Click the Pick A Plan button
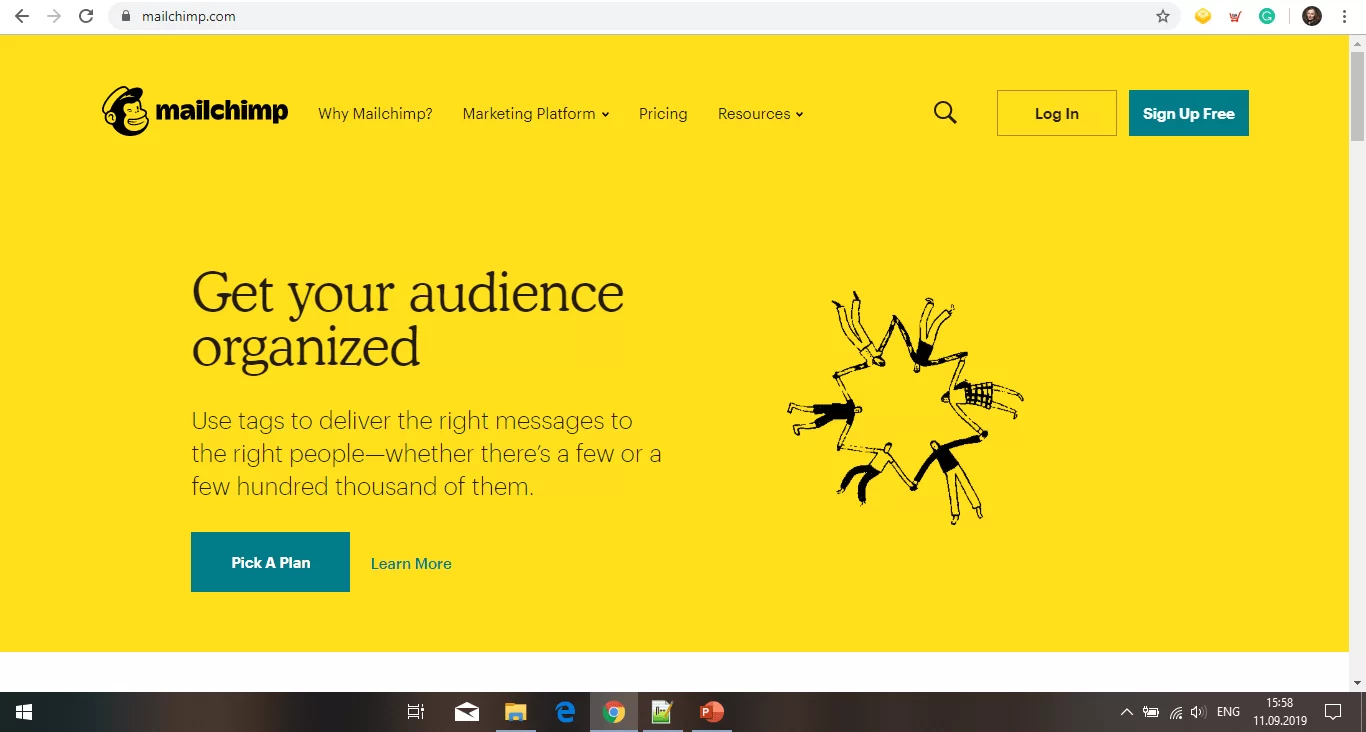Viewport: 1366px width, 732px height. [x=270, y=562]
